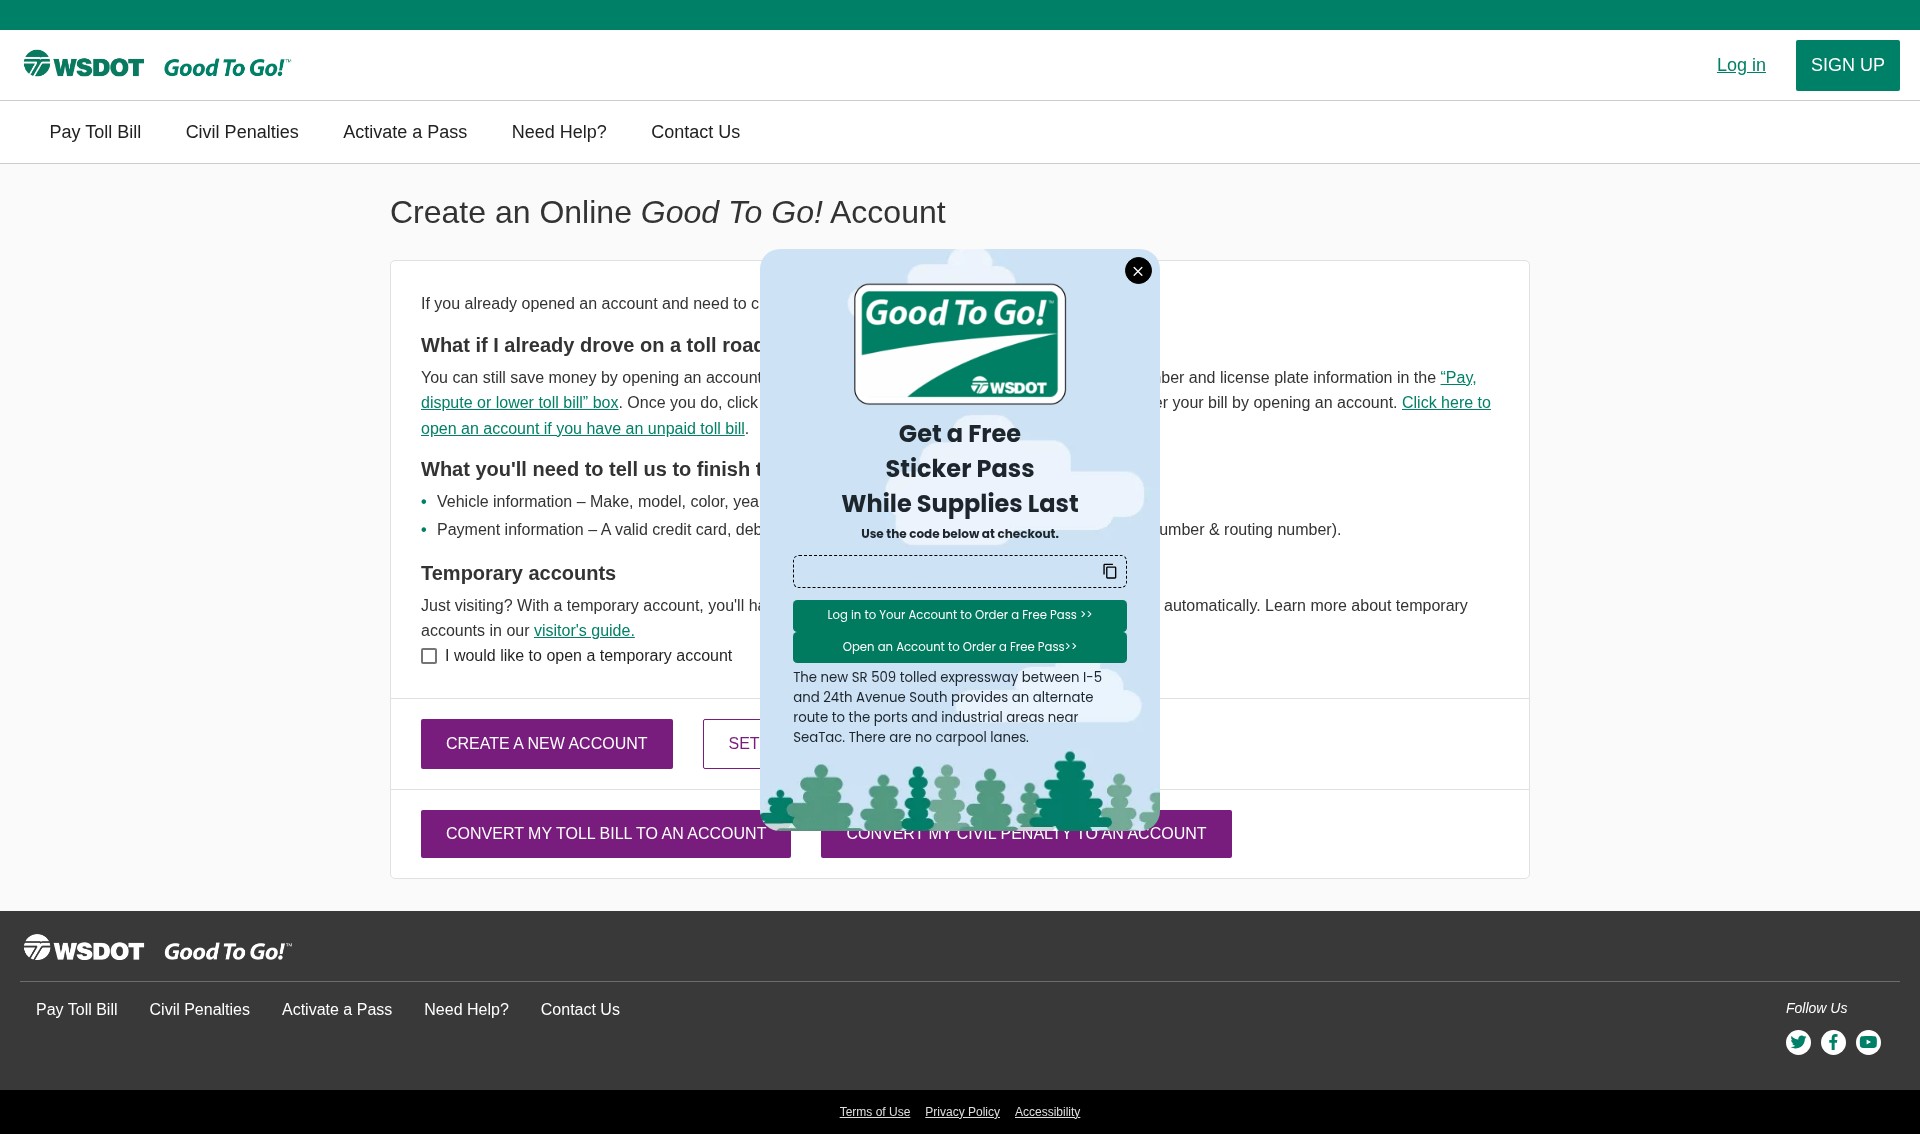Viewport: 1920px width, 1134px height.
Task: Open Pay Toll Bill in footer
Action: tap(77, 1010)
